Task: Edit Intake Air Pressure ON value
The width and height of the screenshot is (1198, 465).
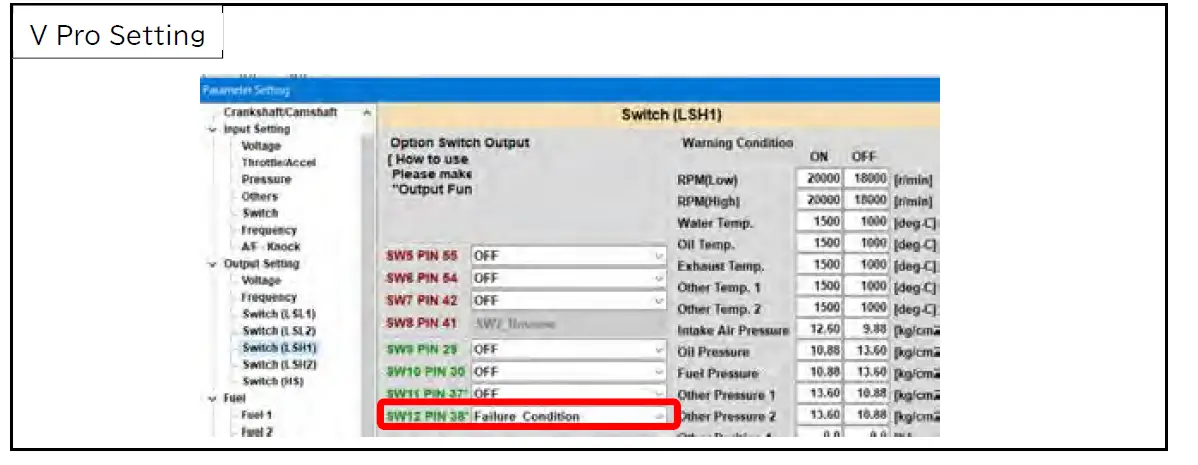Action: tap(819, 330)
